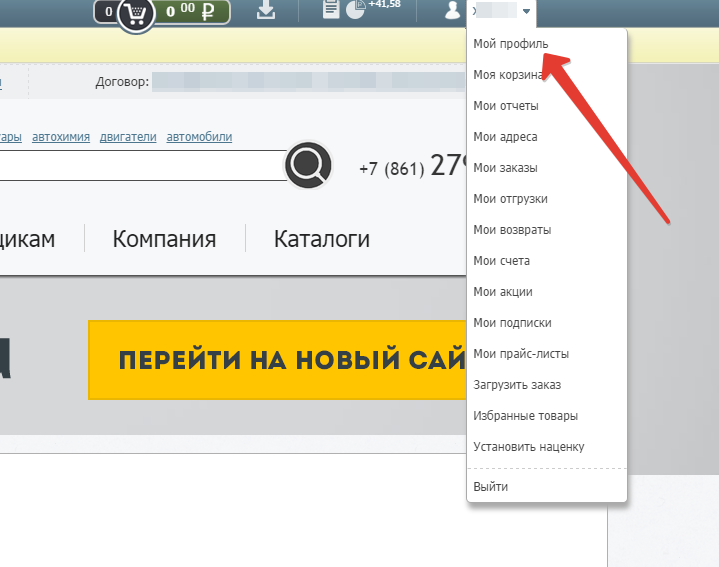This screenshot has width=719, height=567.
Task: Select Установить наценку menu entry
Action: pyautogui.click(x=529, y=447)
